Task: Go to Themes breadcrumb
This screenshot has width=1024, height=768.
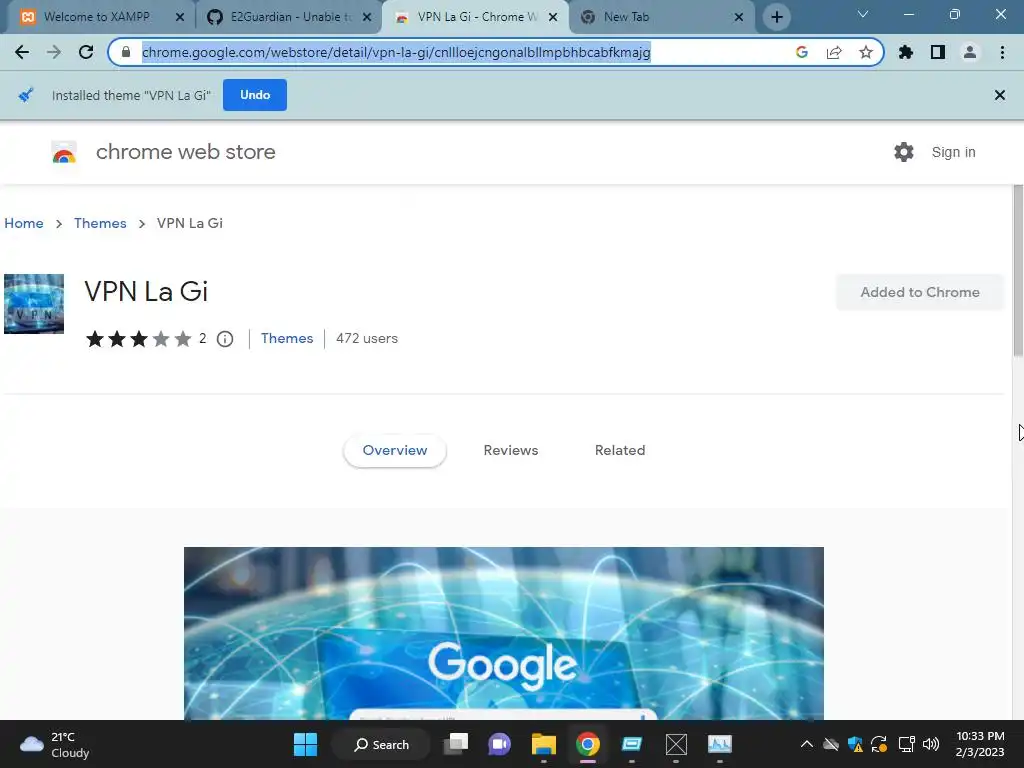Action: 100,223
